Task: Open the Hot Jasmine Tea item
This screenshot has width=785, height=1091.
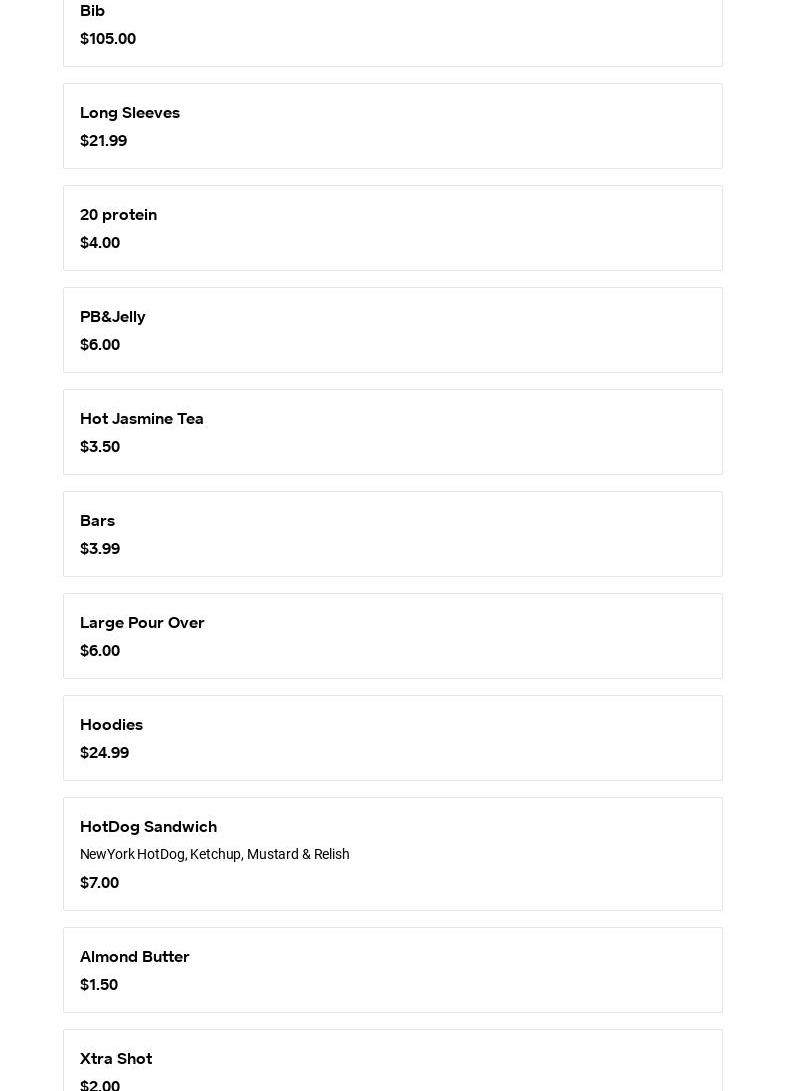Action: pyautogui.click(x=392, y=432)
